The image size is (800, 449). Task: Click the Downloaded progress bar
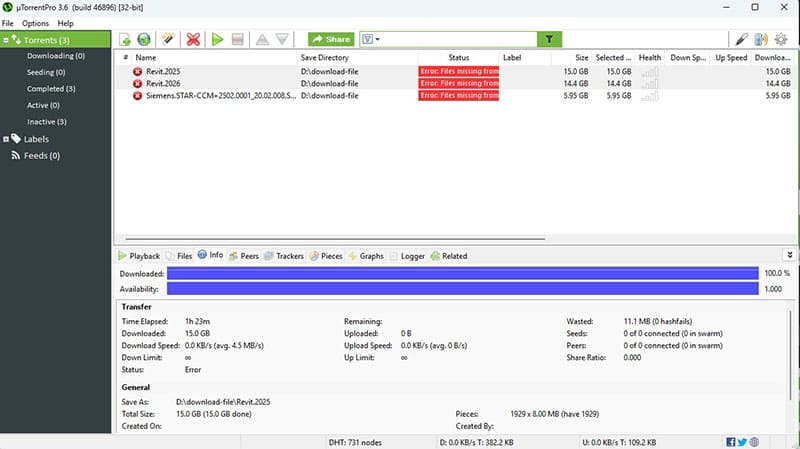pyautogui.click(x=463, y=273)
